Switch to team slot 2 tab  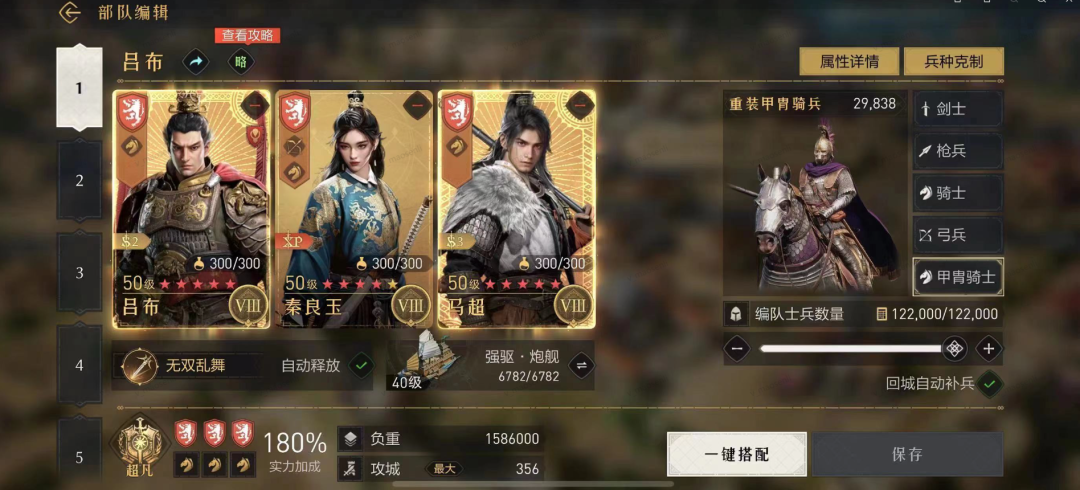[x=79, y=181]
